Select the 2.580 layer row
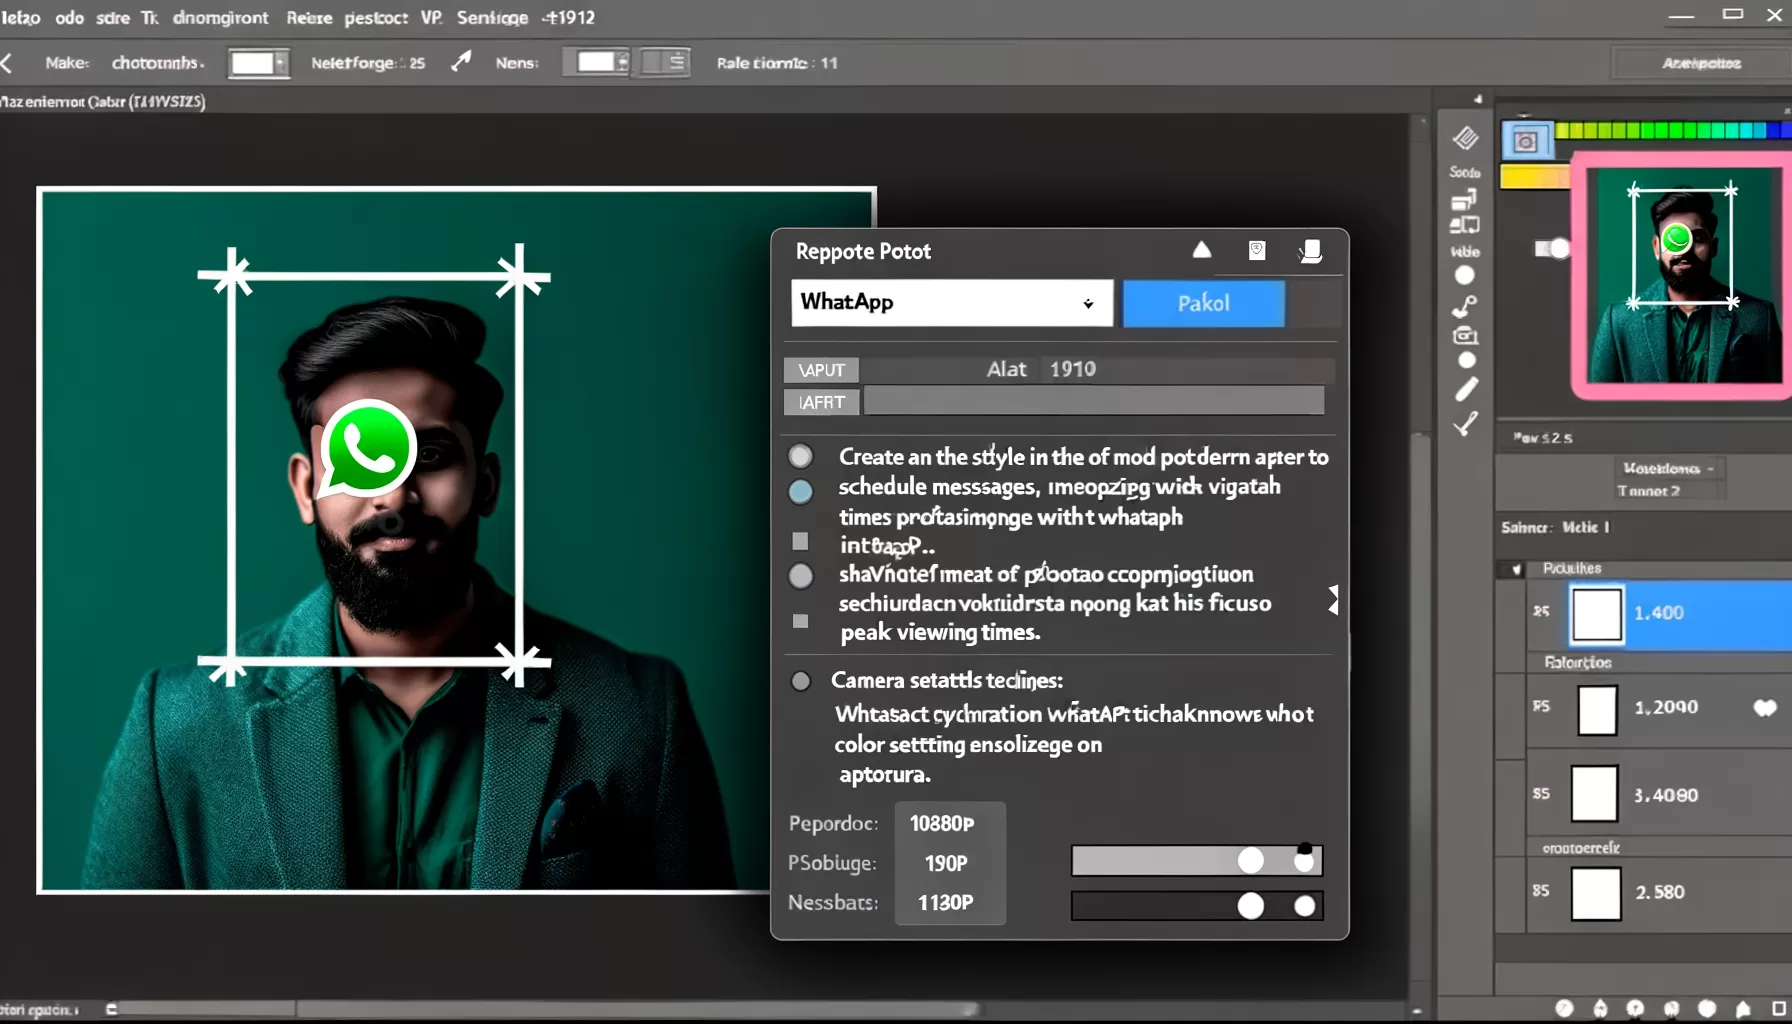 pos(1660,893)
